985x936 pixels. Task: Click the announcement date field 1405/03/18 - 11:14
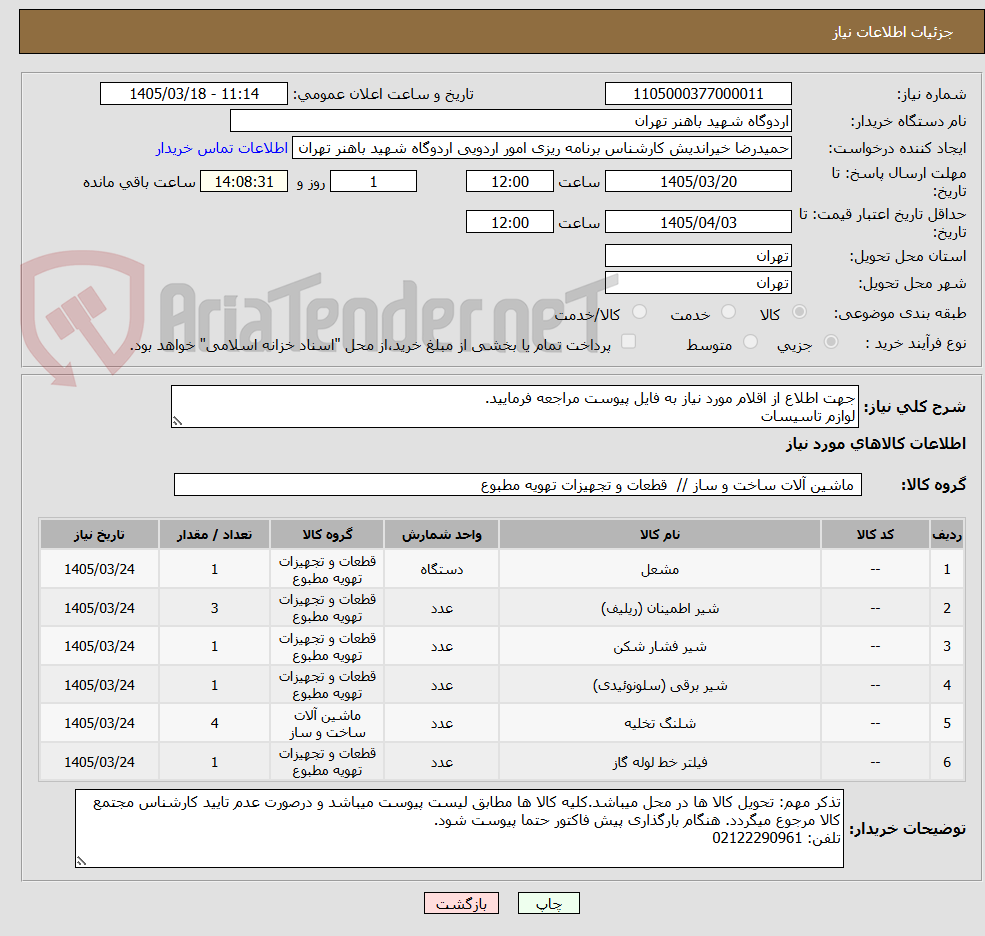(x=193, y=94)
